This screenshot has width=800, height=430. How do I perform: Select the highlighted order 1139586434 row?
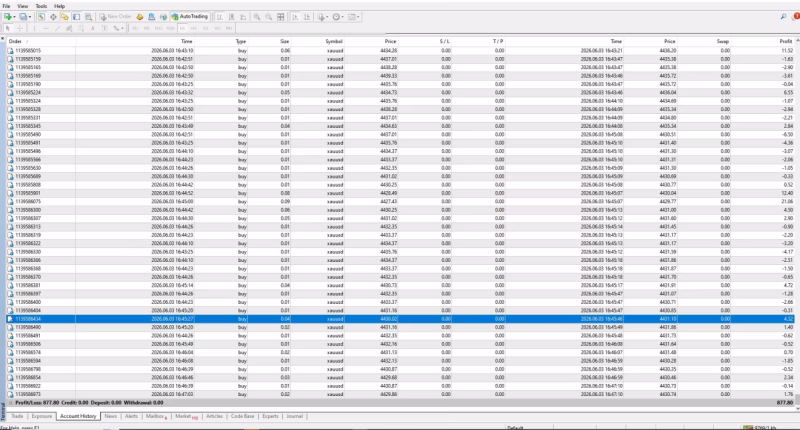coord(399,319)
